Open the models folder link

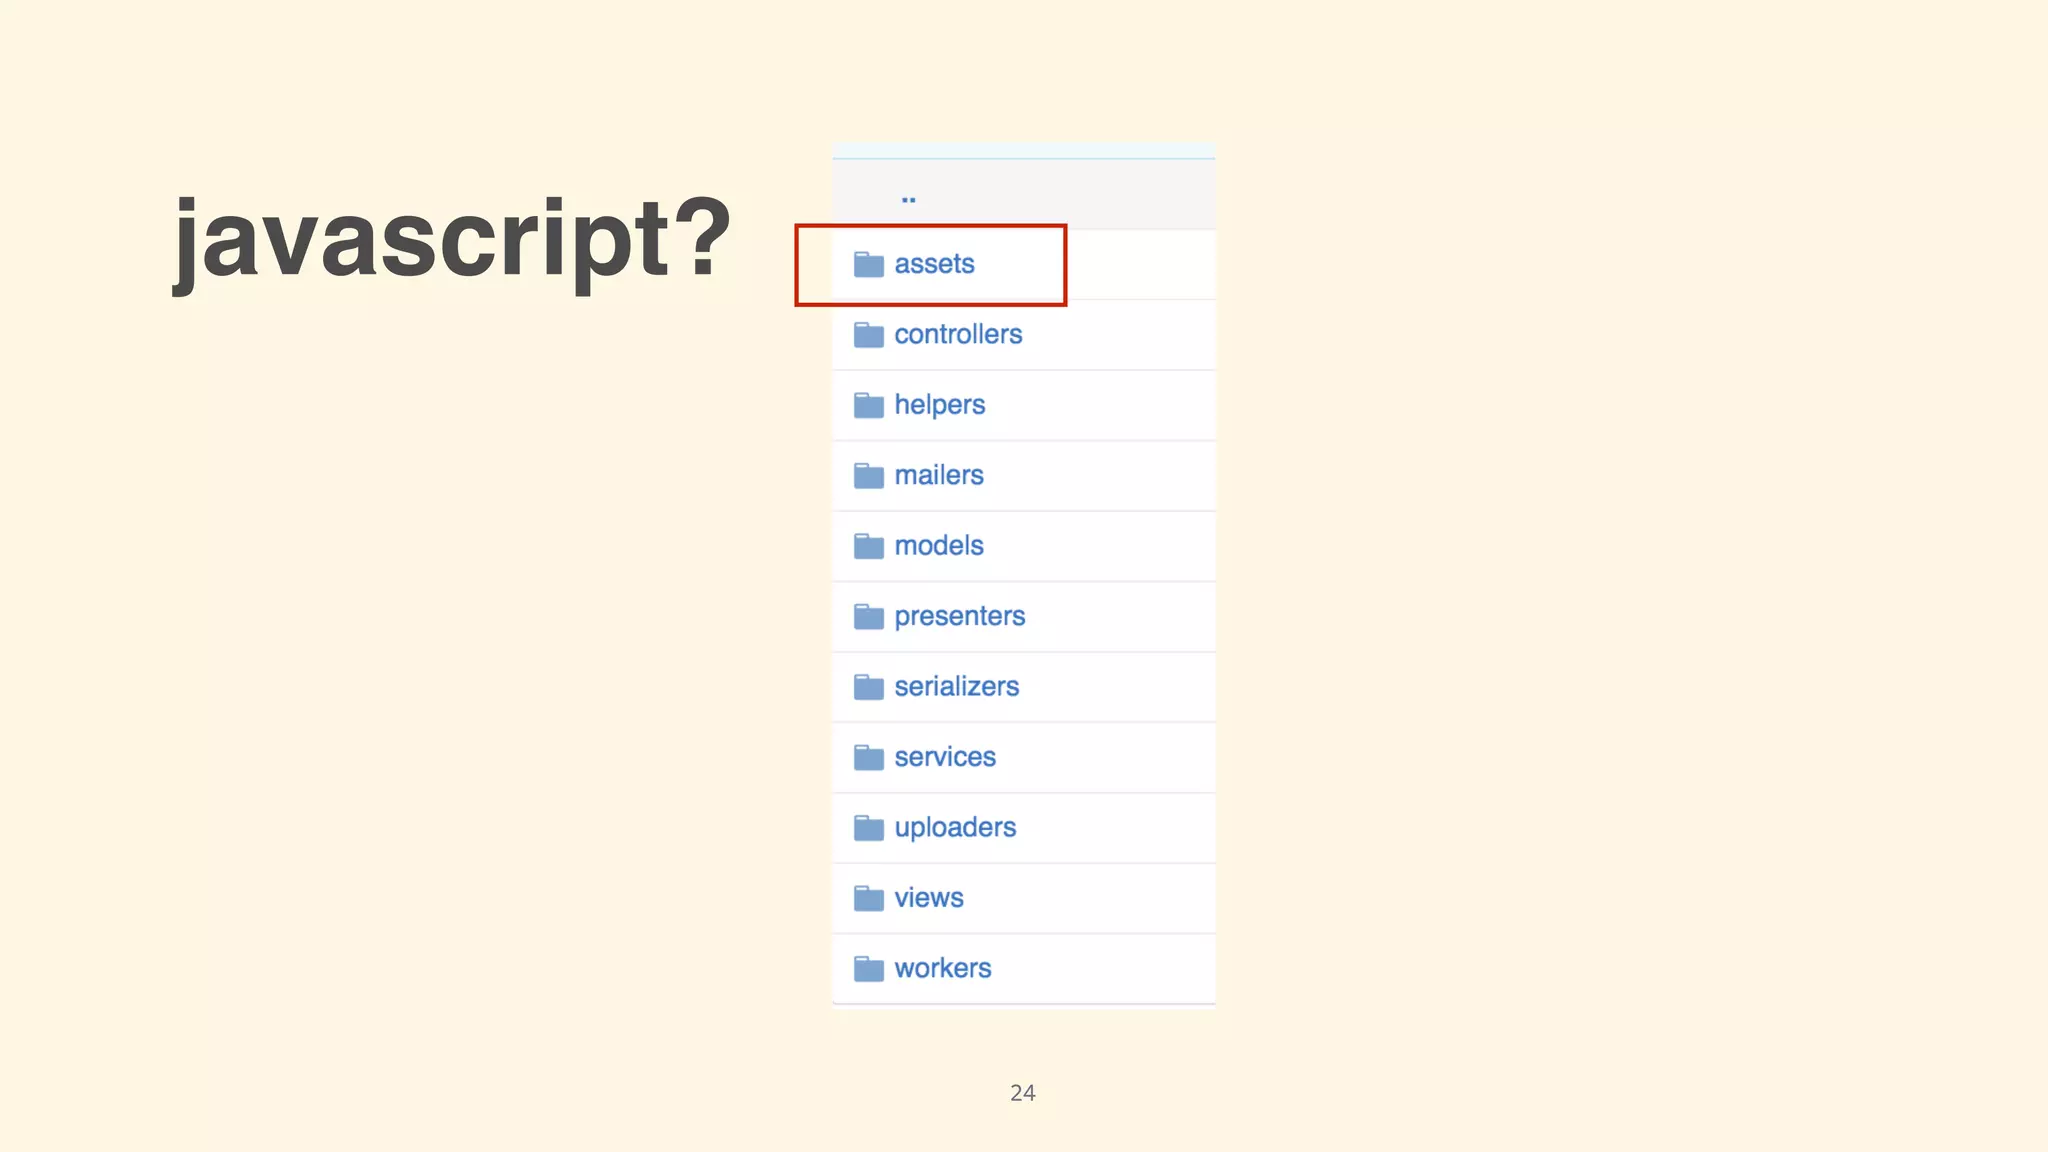click(x=939, y=545)
